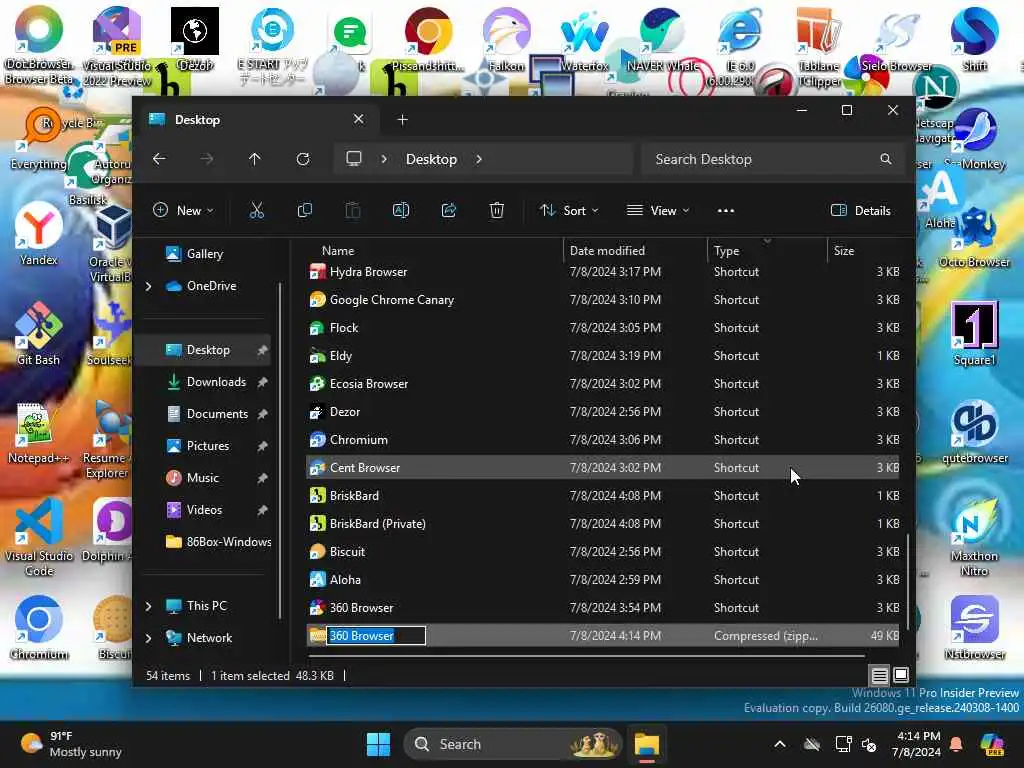The width and height of the screenshot is (1024, 768).
Task: Click the Cut scissors icon in toolbar
Action: (x=257, y=210)
